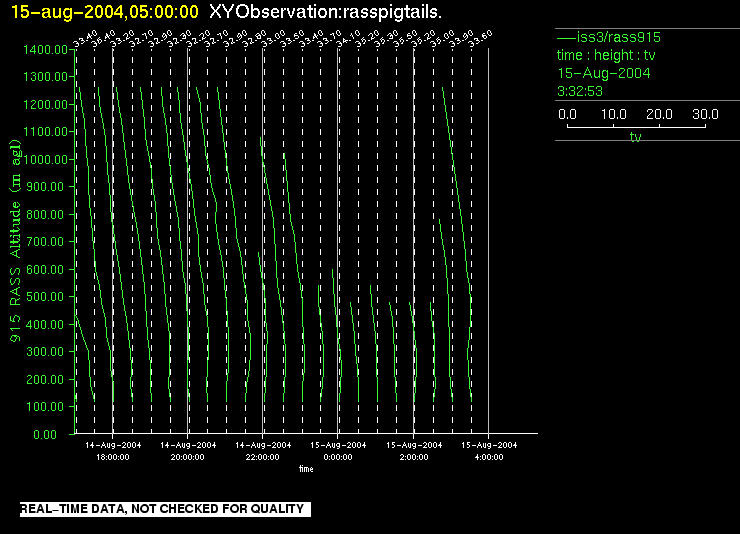Click the 14-Aug-2004 18:00:00 time label

pyautogui.click(x=112, y=450)
